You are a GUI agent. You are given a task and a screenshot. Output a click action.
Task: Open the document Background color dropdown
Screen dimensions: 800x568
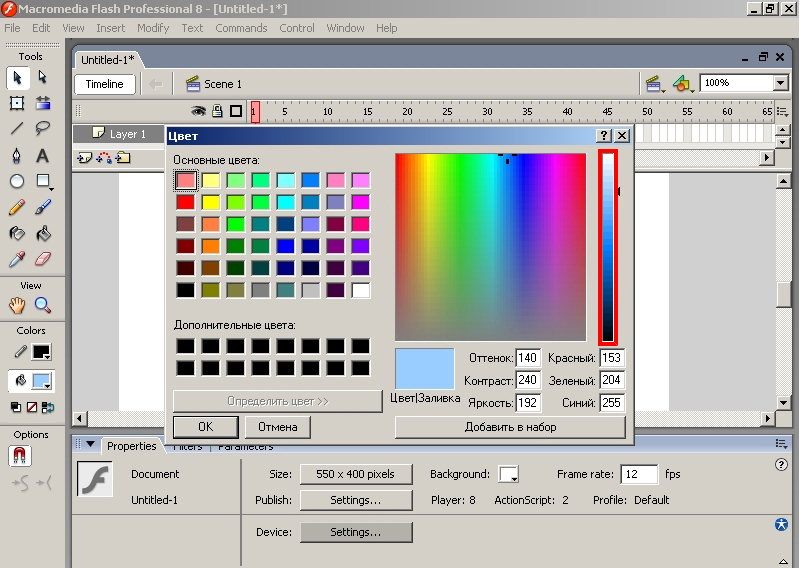(x=508, y=474)
